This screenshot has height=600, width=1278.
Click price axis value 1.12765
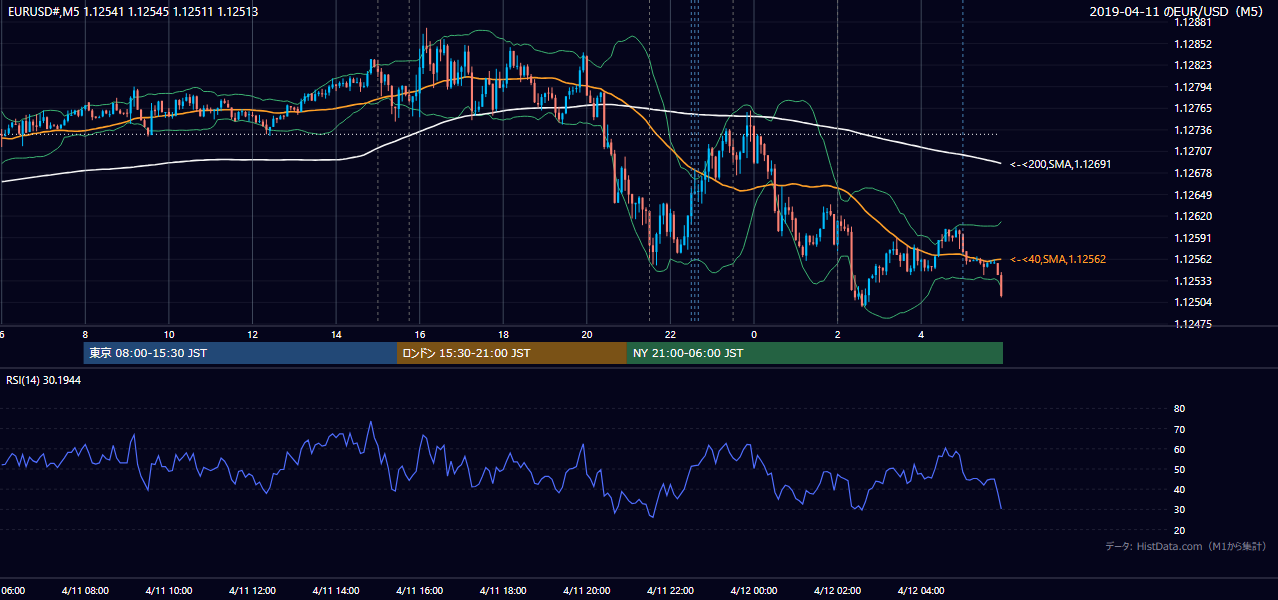click(x=1194, y=108)
